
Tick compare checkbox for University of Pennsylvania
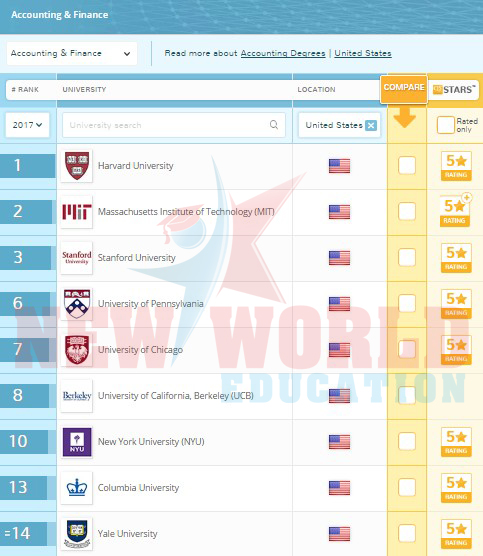[x=407, y=303]
